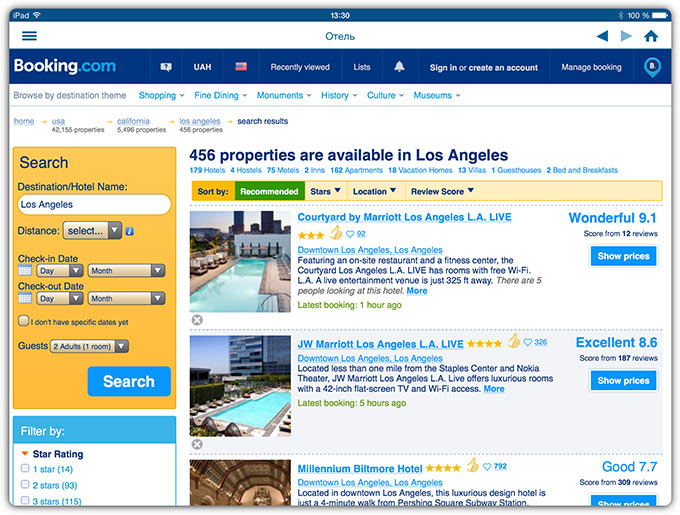
Task: Choose language via the US flag icon
Action: 241,66
